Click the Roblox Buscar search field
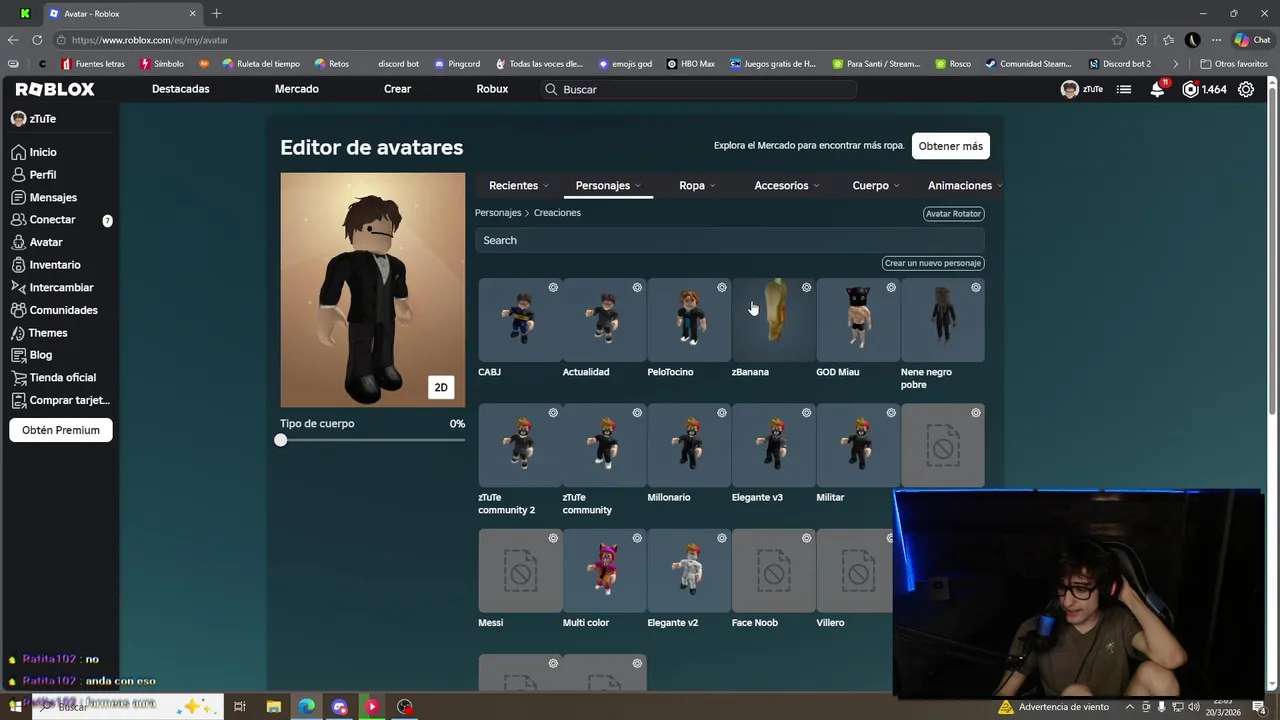 pyautogui.click(x=698, y=89)
